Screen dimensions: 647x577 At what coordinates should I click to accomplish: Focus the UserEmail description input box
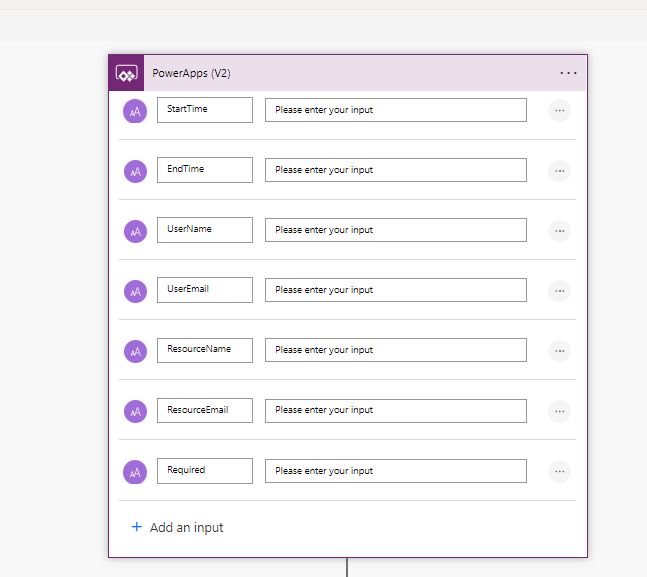396,290
